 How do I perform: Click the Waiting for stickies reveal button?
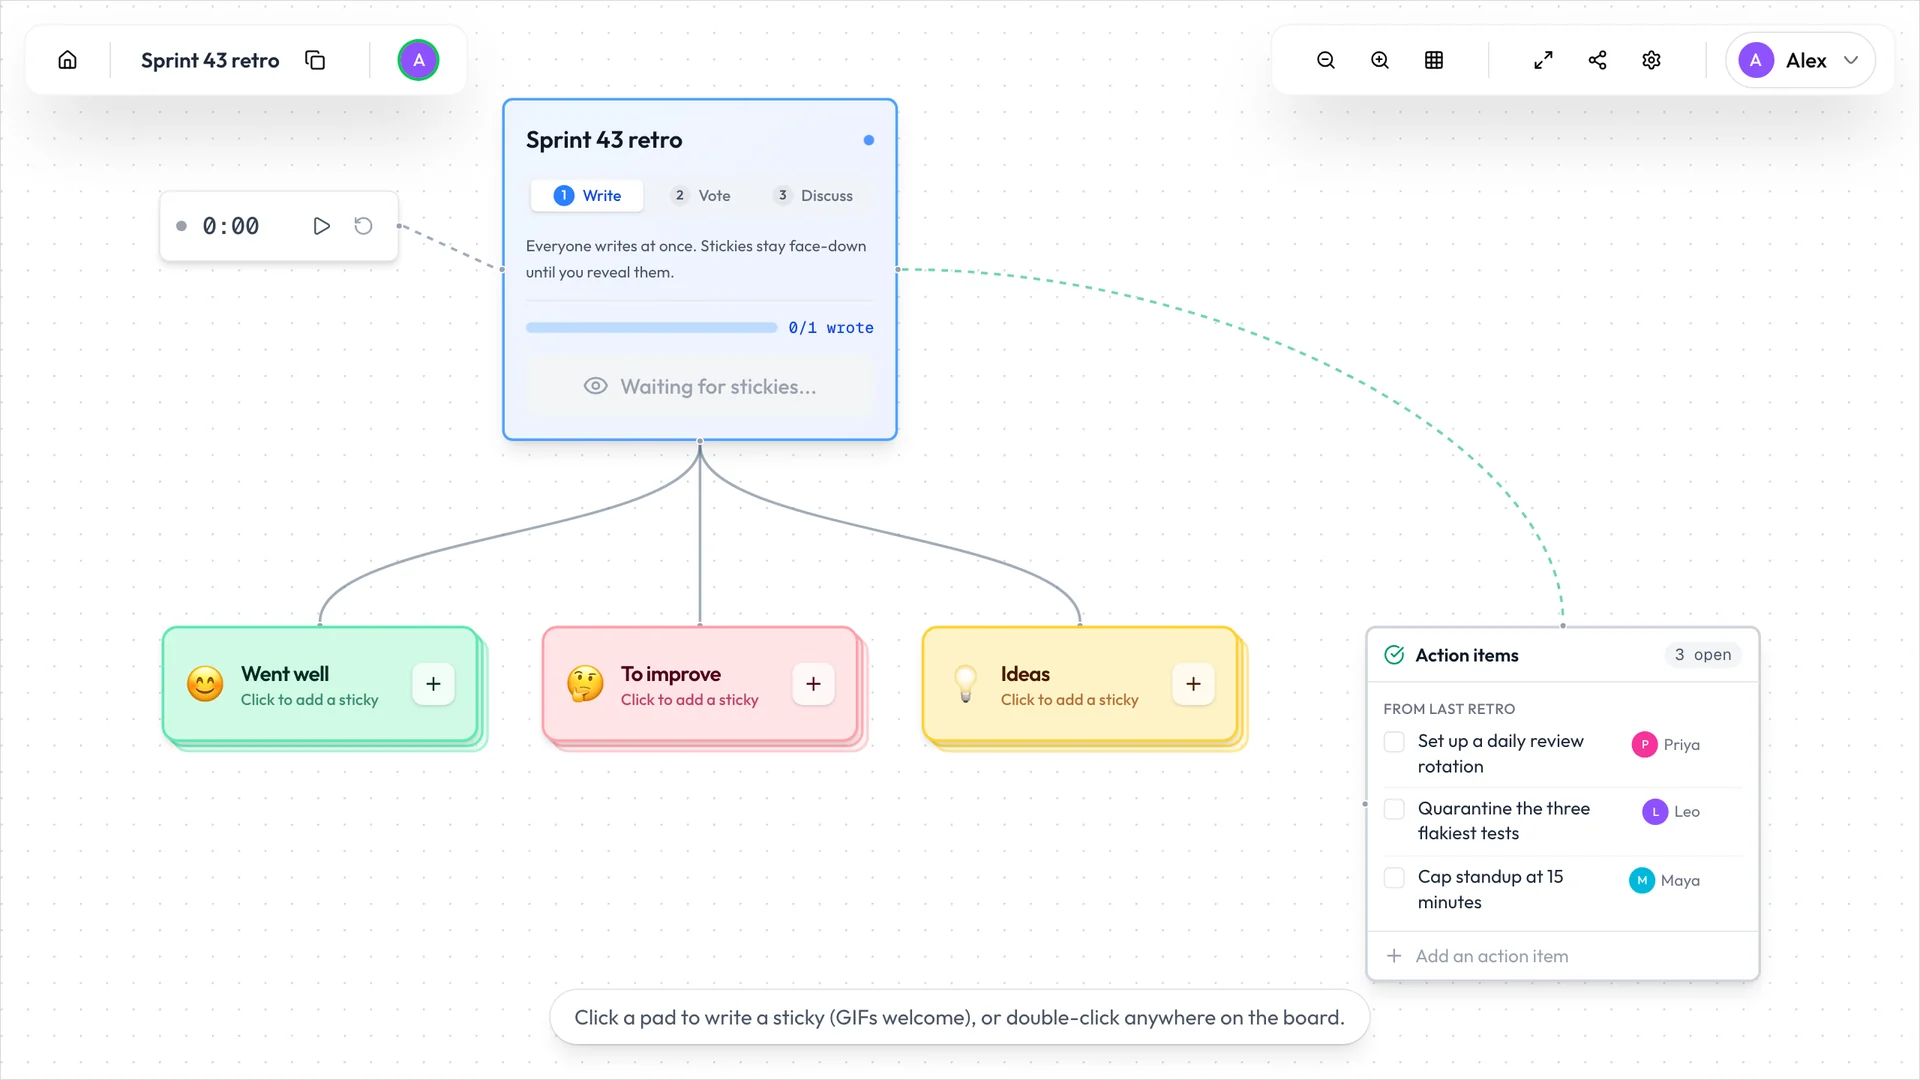(700, 387)
